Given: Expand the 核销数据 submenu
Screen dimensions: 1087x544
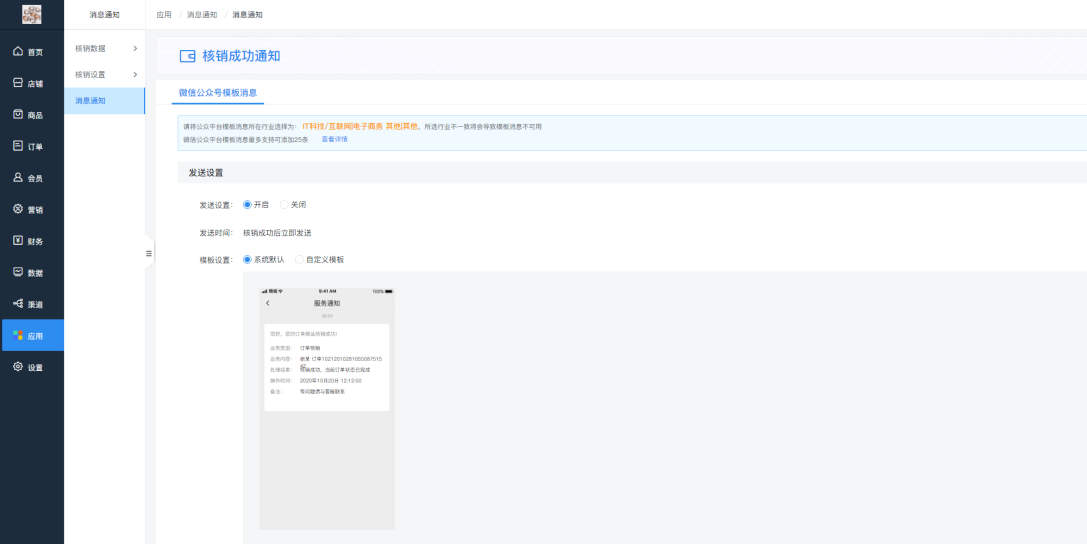Looking at the screenshot, I should [104, 48].
